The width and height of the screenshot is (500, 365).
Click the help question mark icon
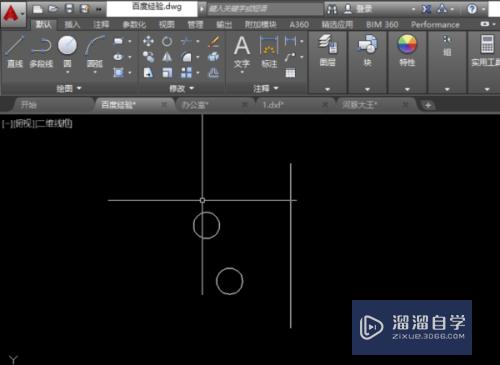[x=472, y=9]
